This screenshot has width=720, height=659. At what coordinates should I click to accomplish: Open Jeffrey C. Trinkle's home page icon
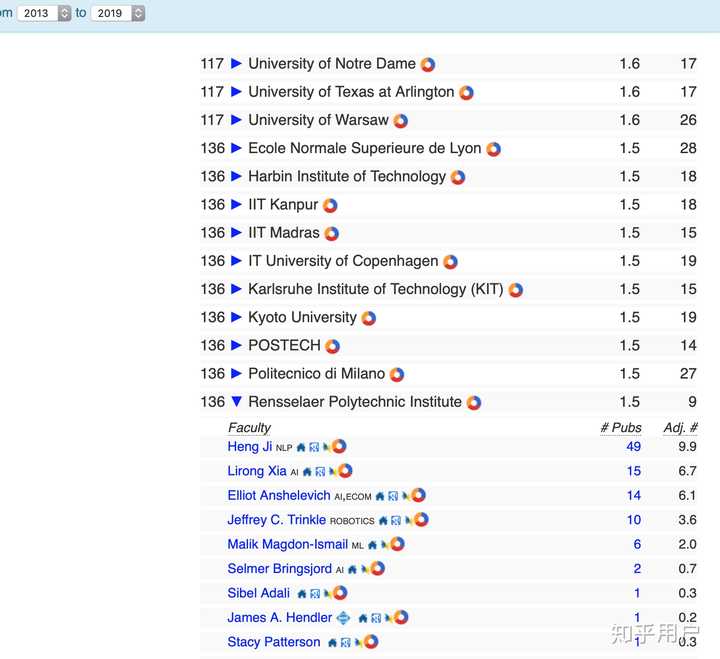click(383, 520)
